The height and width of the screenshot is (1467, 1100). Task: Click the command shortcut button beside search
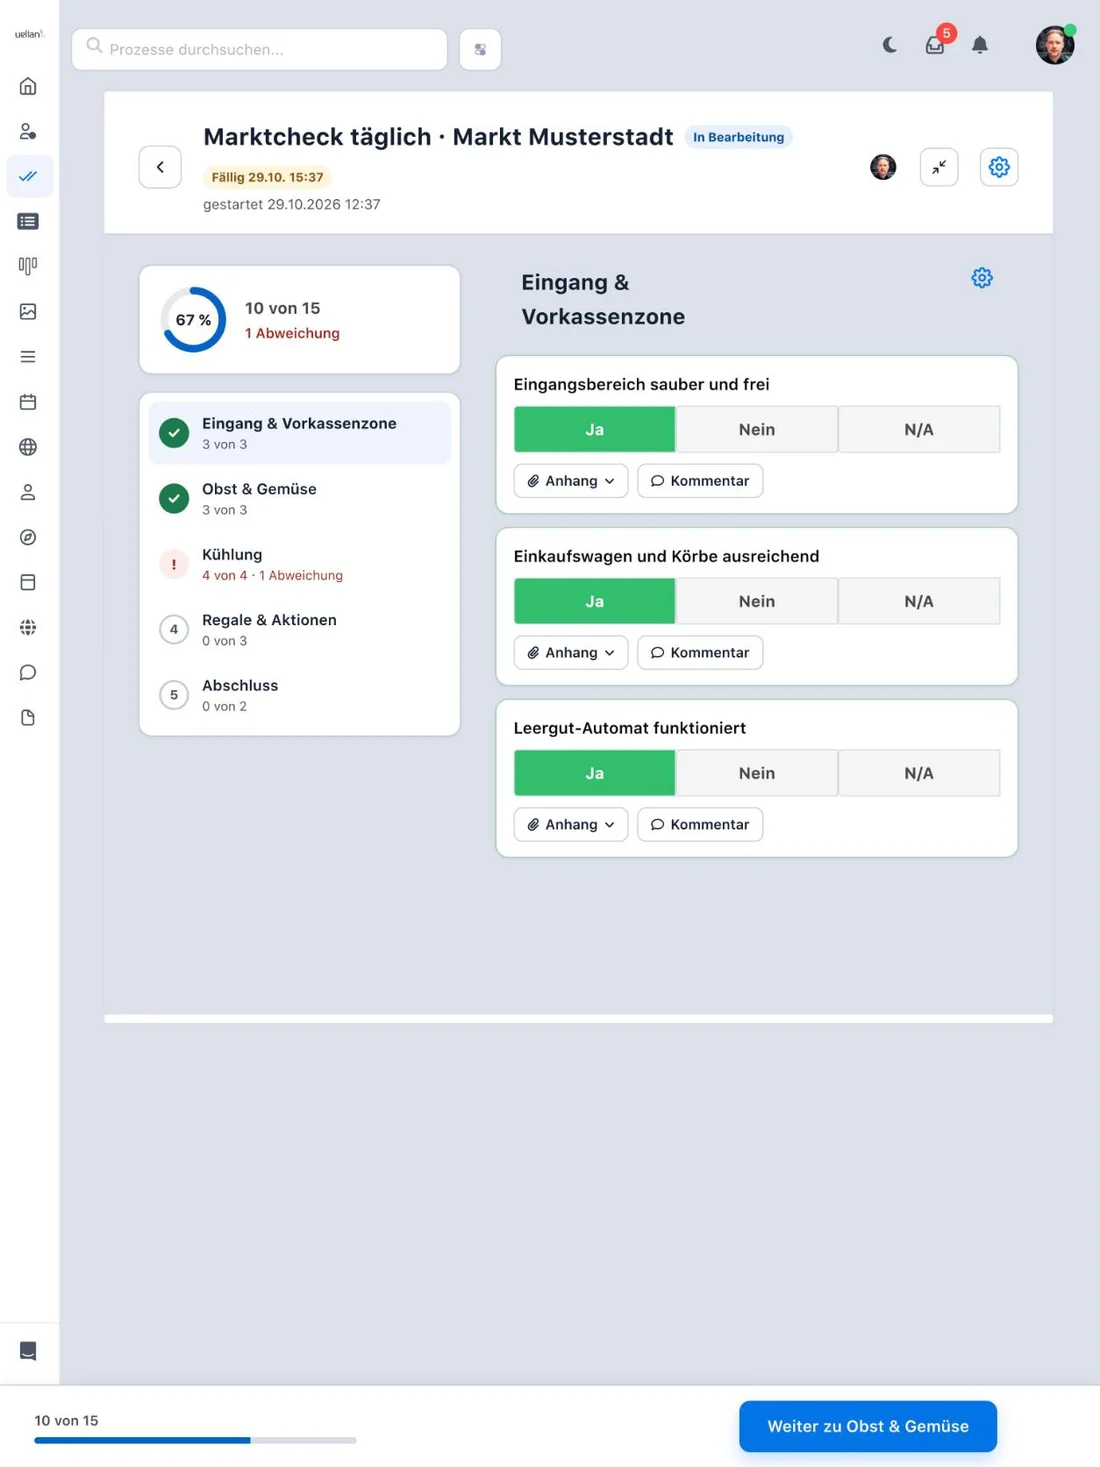480,49
